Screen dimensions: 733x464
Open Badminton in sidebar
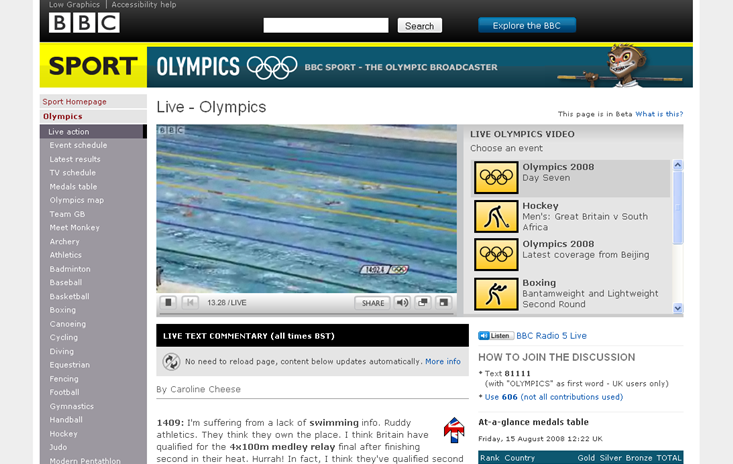tap(70, 269)
